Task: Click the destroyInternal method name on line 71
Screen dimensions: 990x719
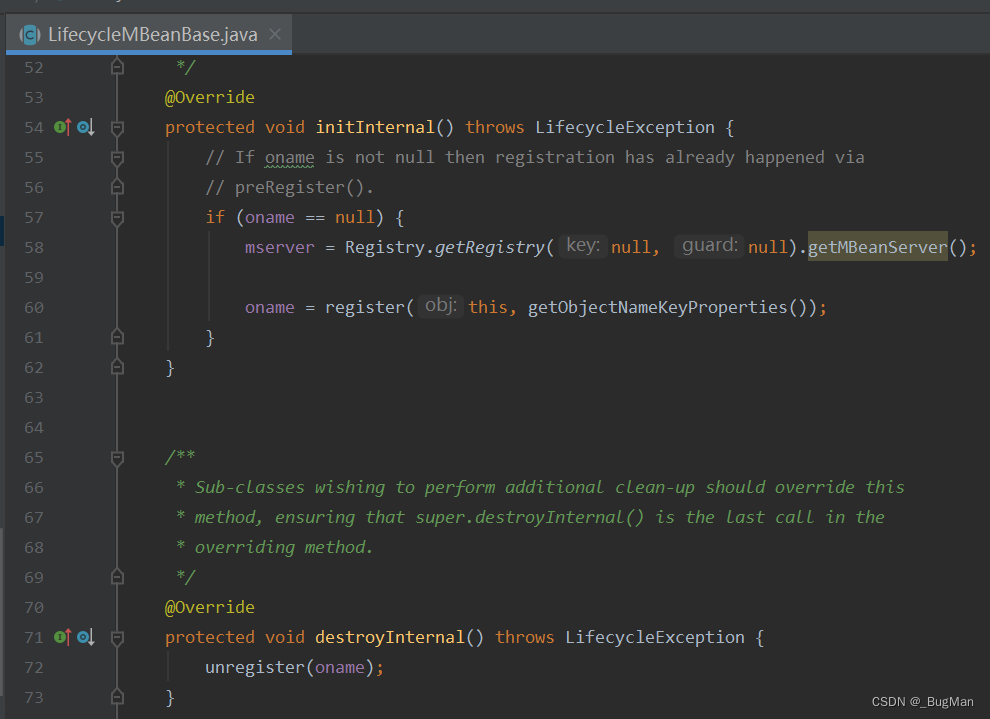Action: [390, 637]
